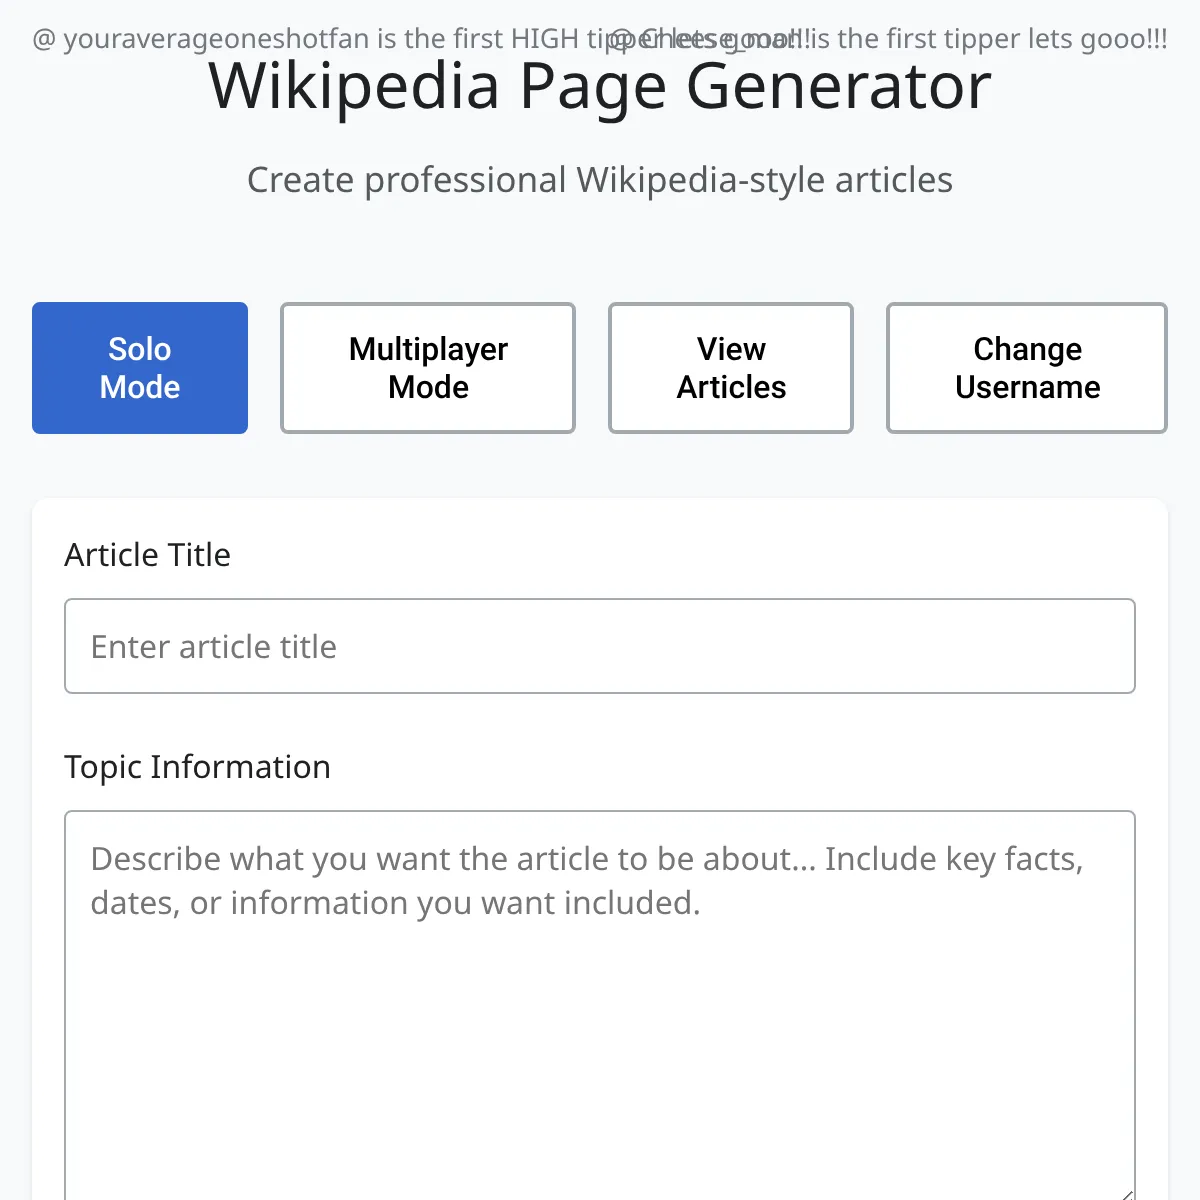Click the word "Wikipedia" in the main heading
Screen dimensions: 1200x1200
[354, 86]
